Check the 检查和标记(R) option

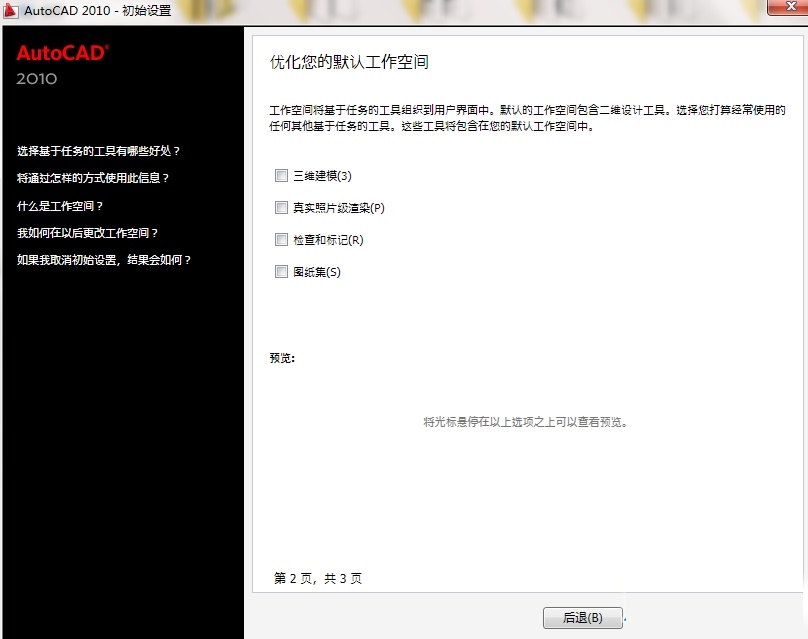point(281,240)
